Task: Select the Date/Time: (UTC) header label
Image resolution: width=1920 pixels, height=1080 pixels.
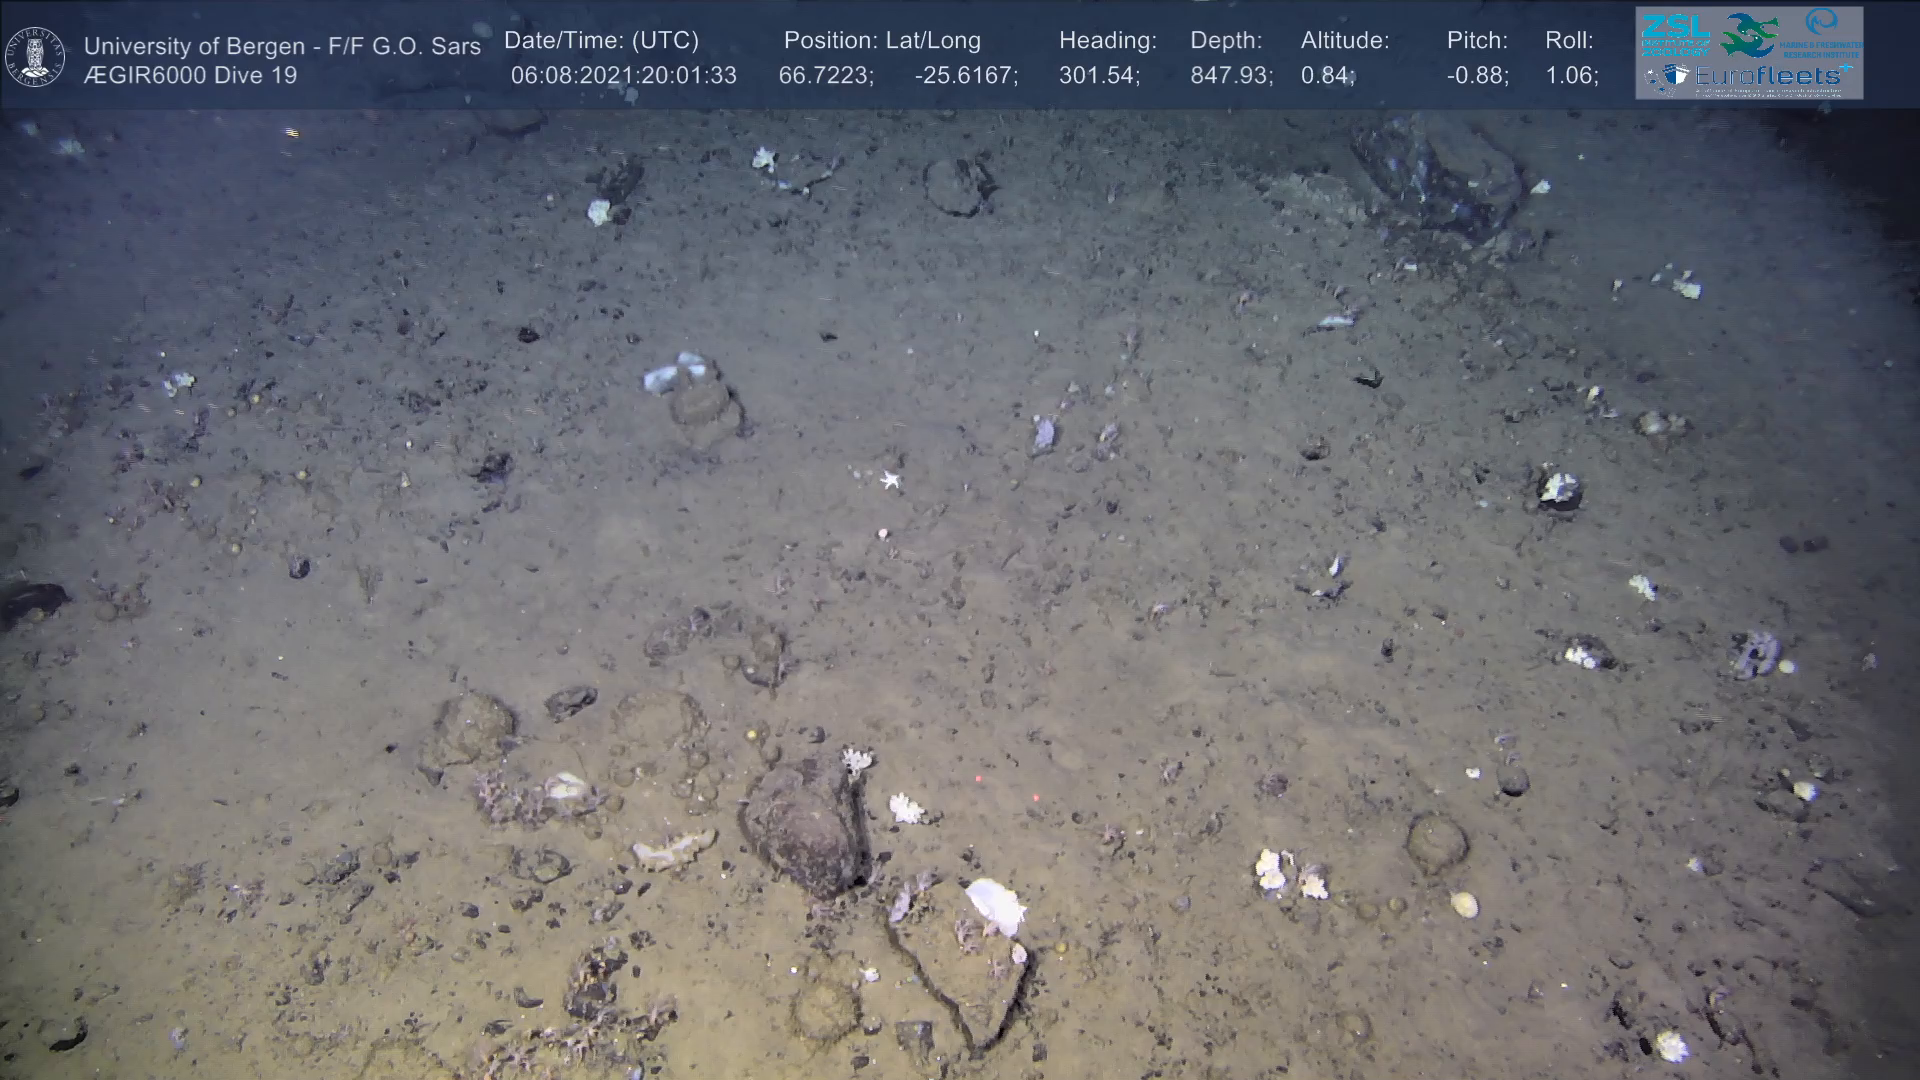Action: (x=601, y=40)
